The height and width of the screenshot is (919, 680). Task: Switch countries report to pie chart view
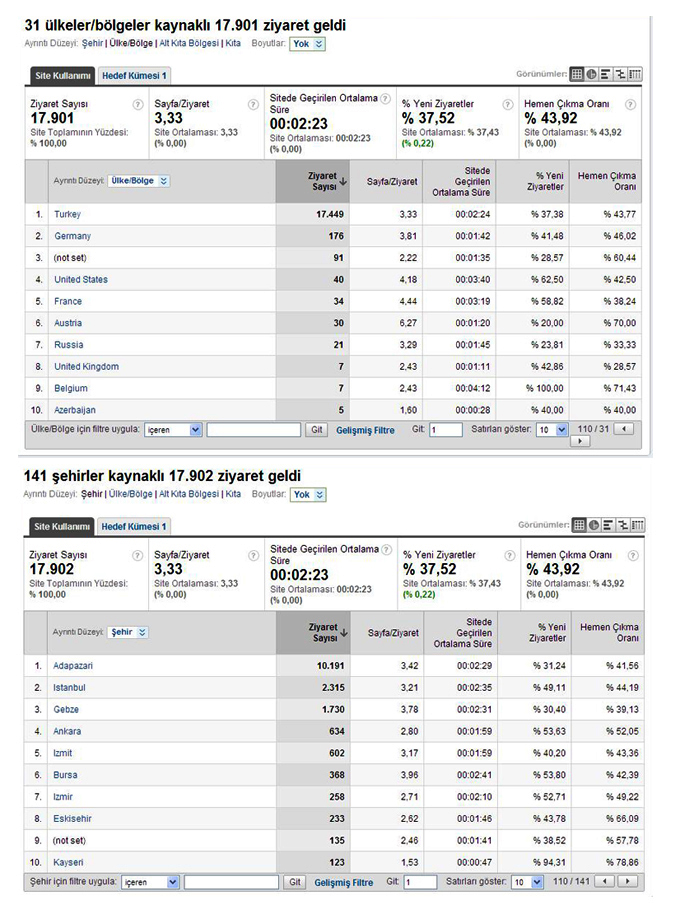pyautogui.click(x=591, y=74)
